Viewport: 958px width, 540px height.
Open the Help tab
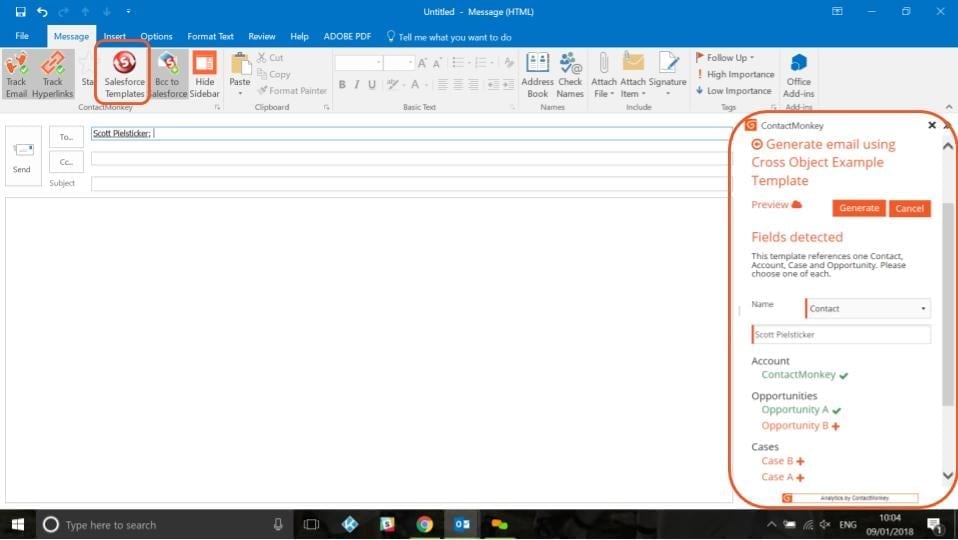coord(299,37)
